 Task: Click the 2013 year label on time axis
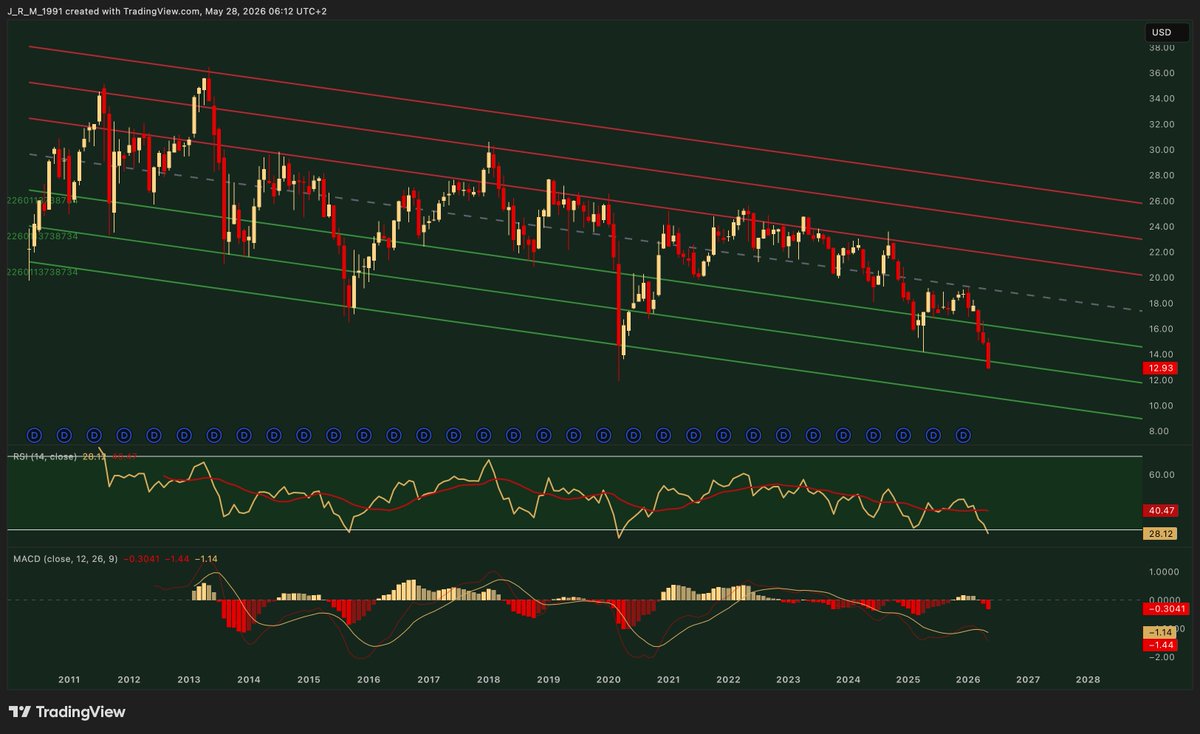click(189, 679)
